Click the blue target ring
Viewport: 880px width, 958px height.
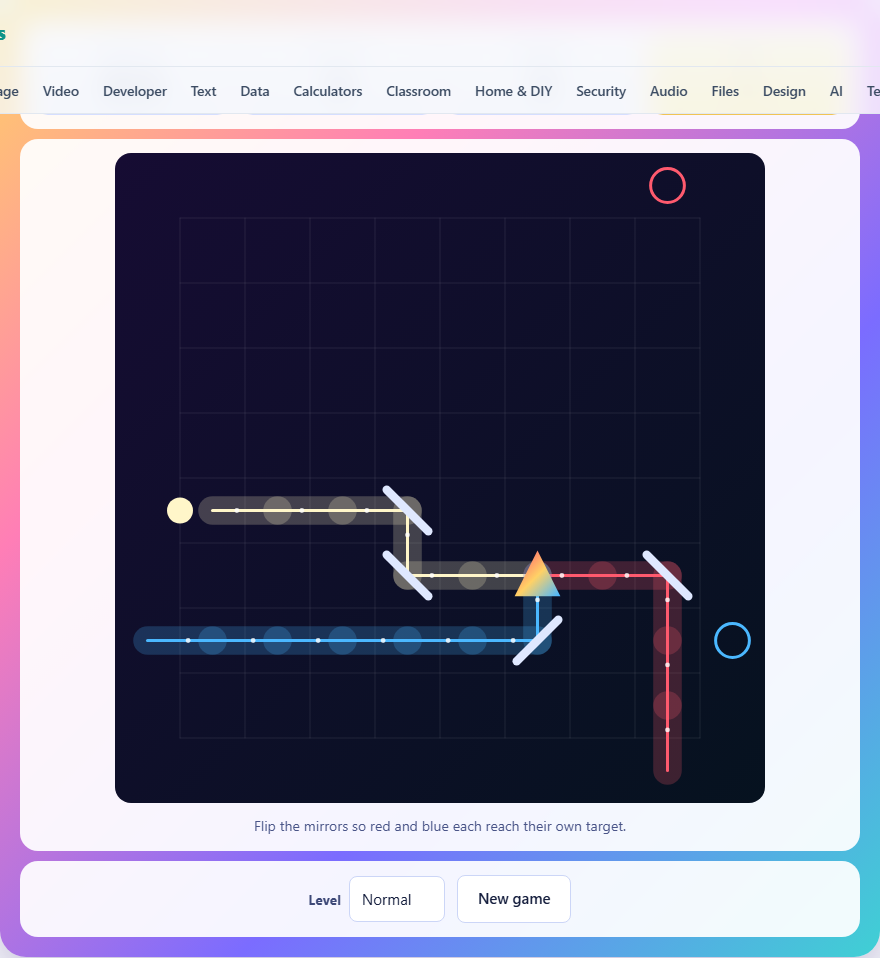click(732, 640)
